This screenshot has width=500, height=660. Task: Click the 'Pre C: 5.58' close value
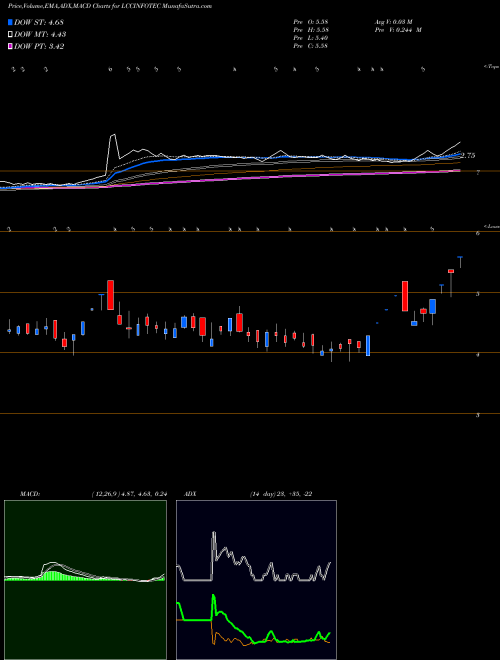click(x=311, y=46)
